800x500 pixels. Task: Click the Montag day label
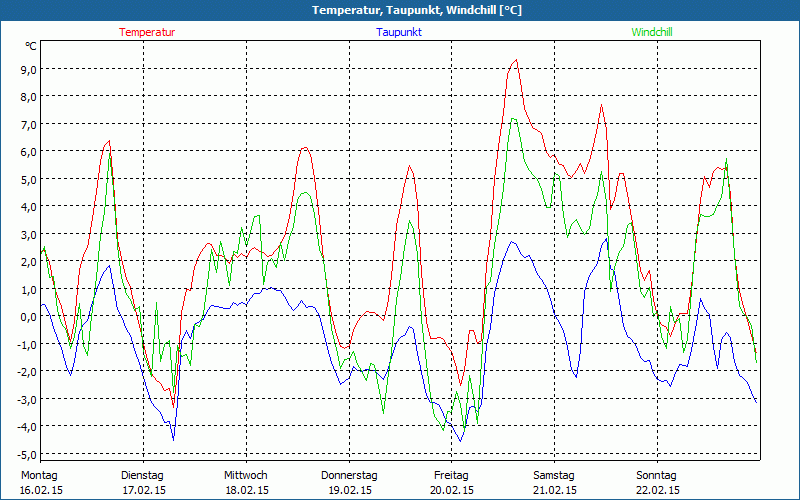tap(39, 476)
